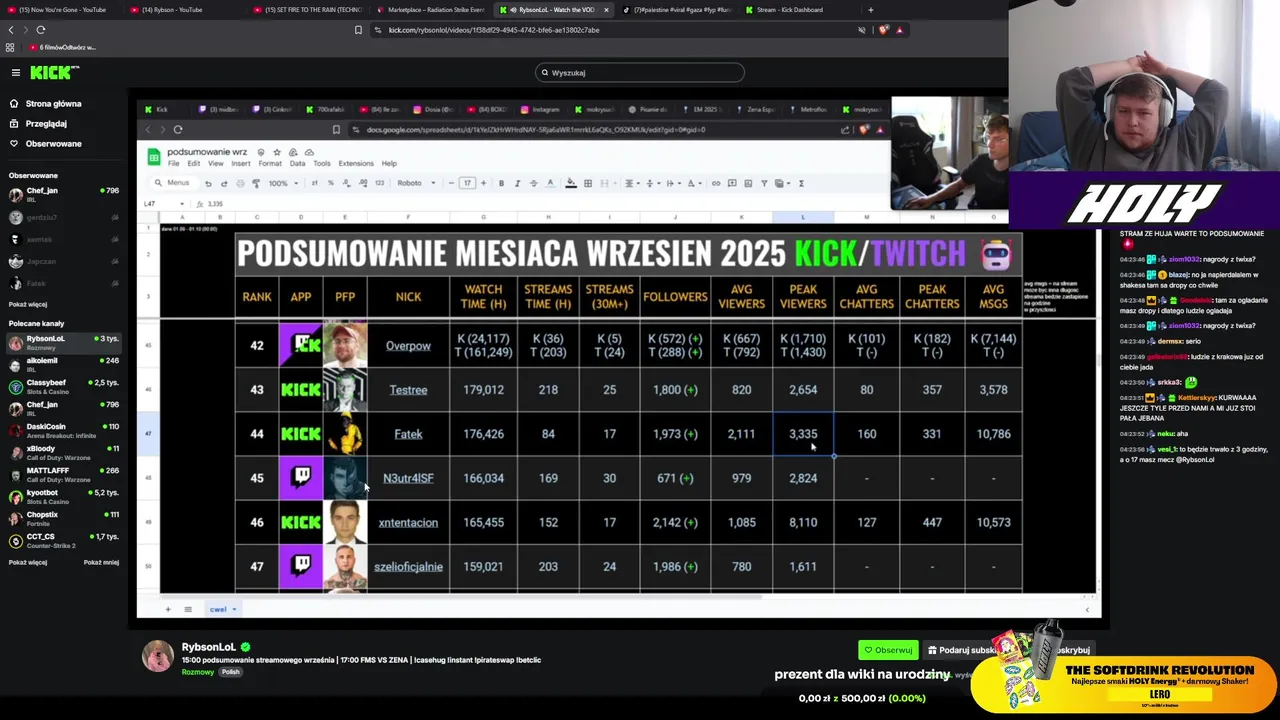Open the text color picker in Sheets
The height and width of the screenshot is (720, 1280).
click(x=552, y=183)
